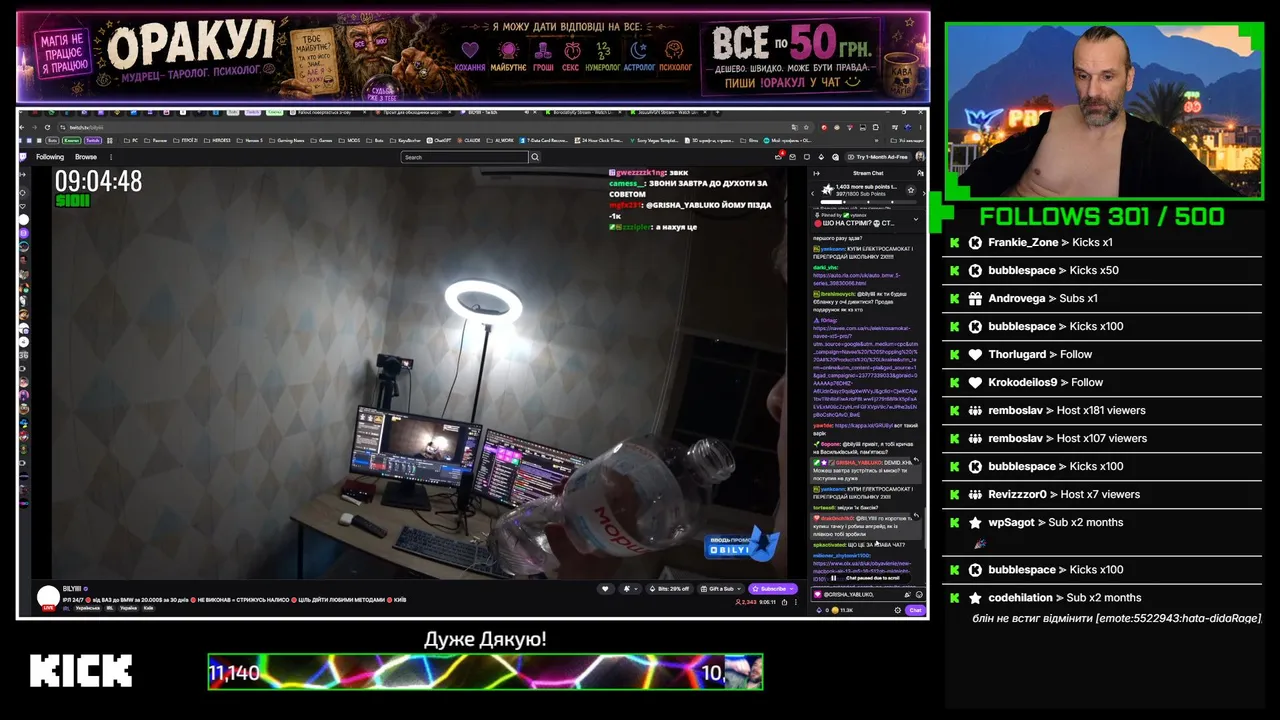The width and height of the screenshot is (1280, 720).
Task: Open the emote picker in chat input
Action: (x=919, y=594)
